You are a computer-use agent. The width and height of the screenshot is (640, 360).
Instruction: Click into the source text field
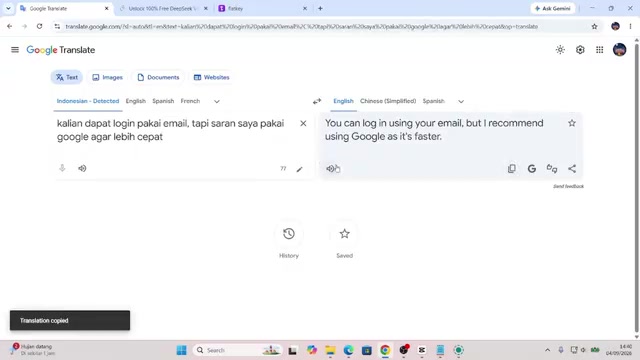pyautogui.click(x=170, y=130)
